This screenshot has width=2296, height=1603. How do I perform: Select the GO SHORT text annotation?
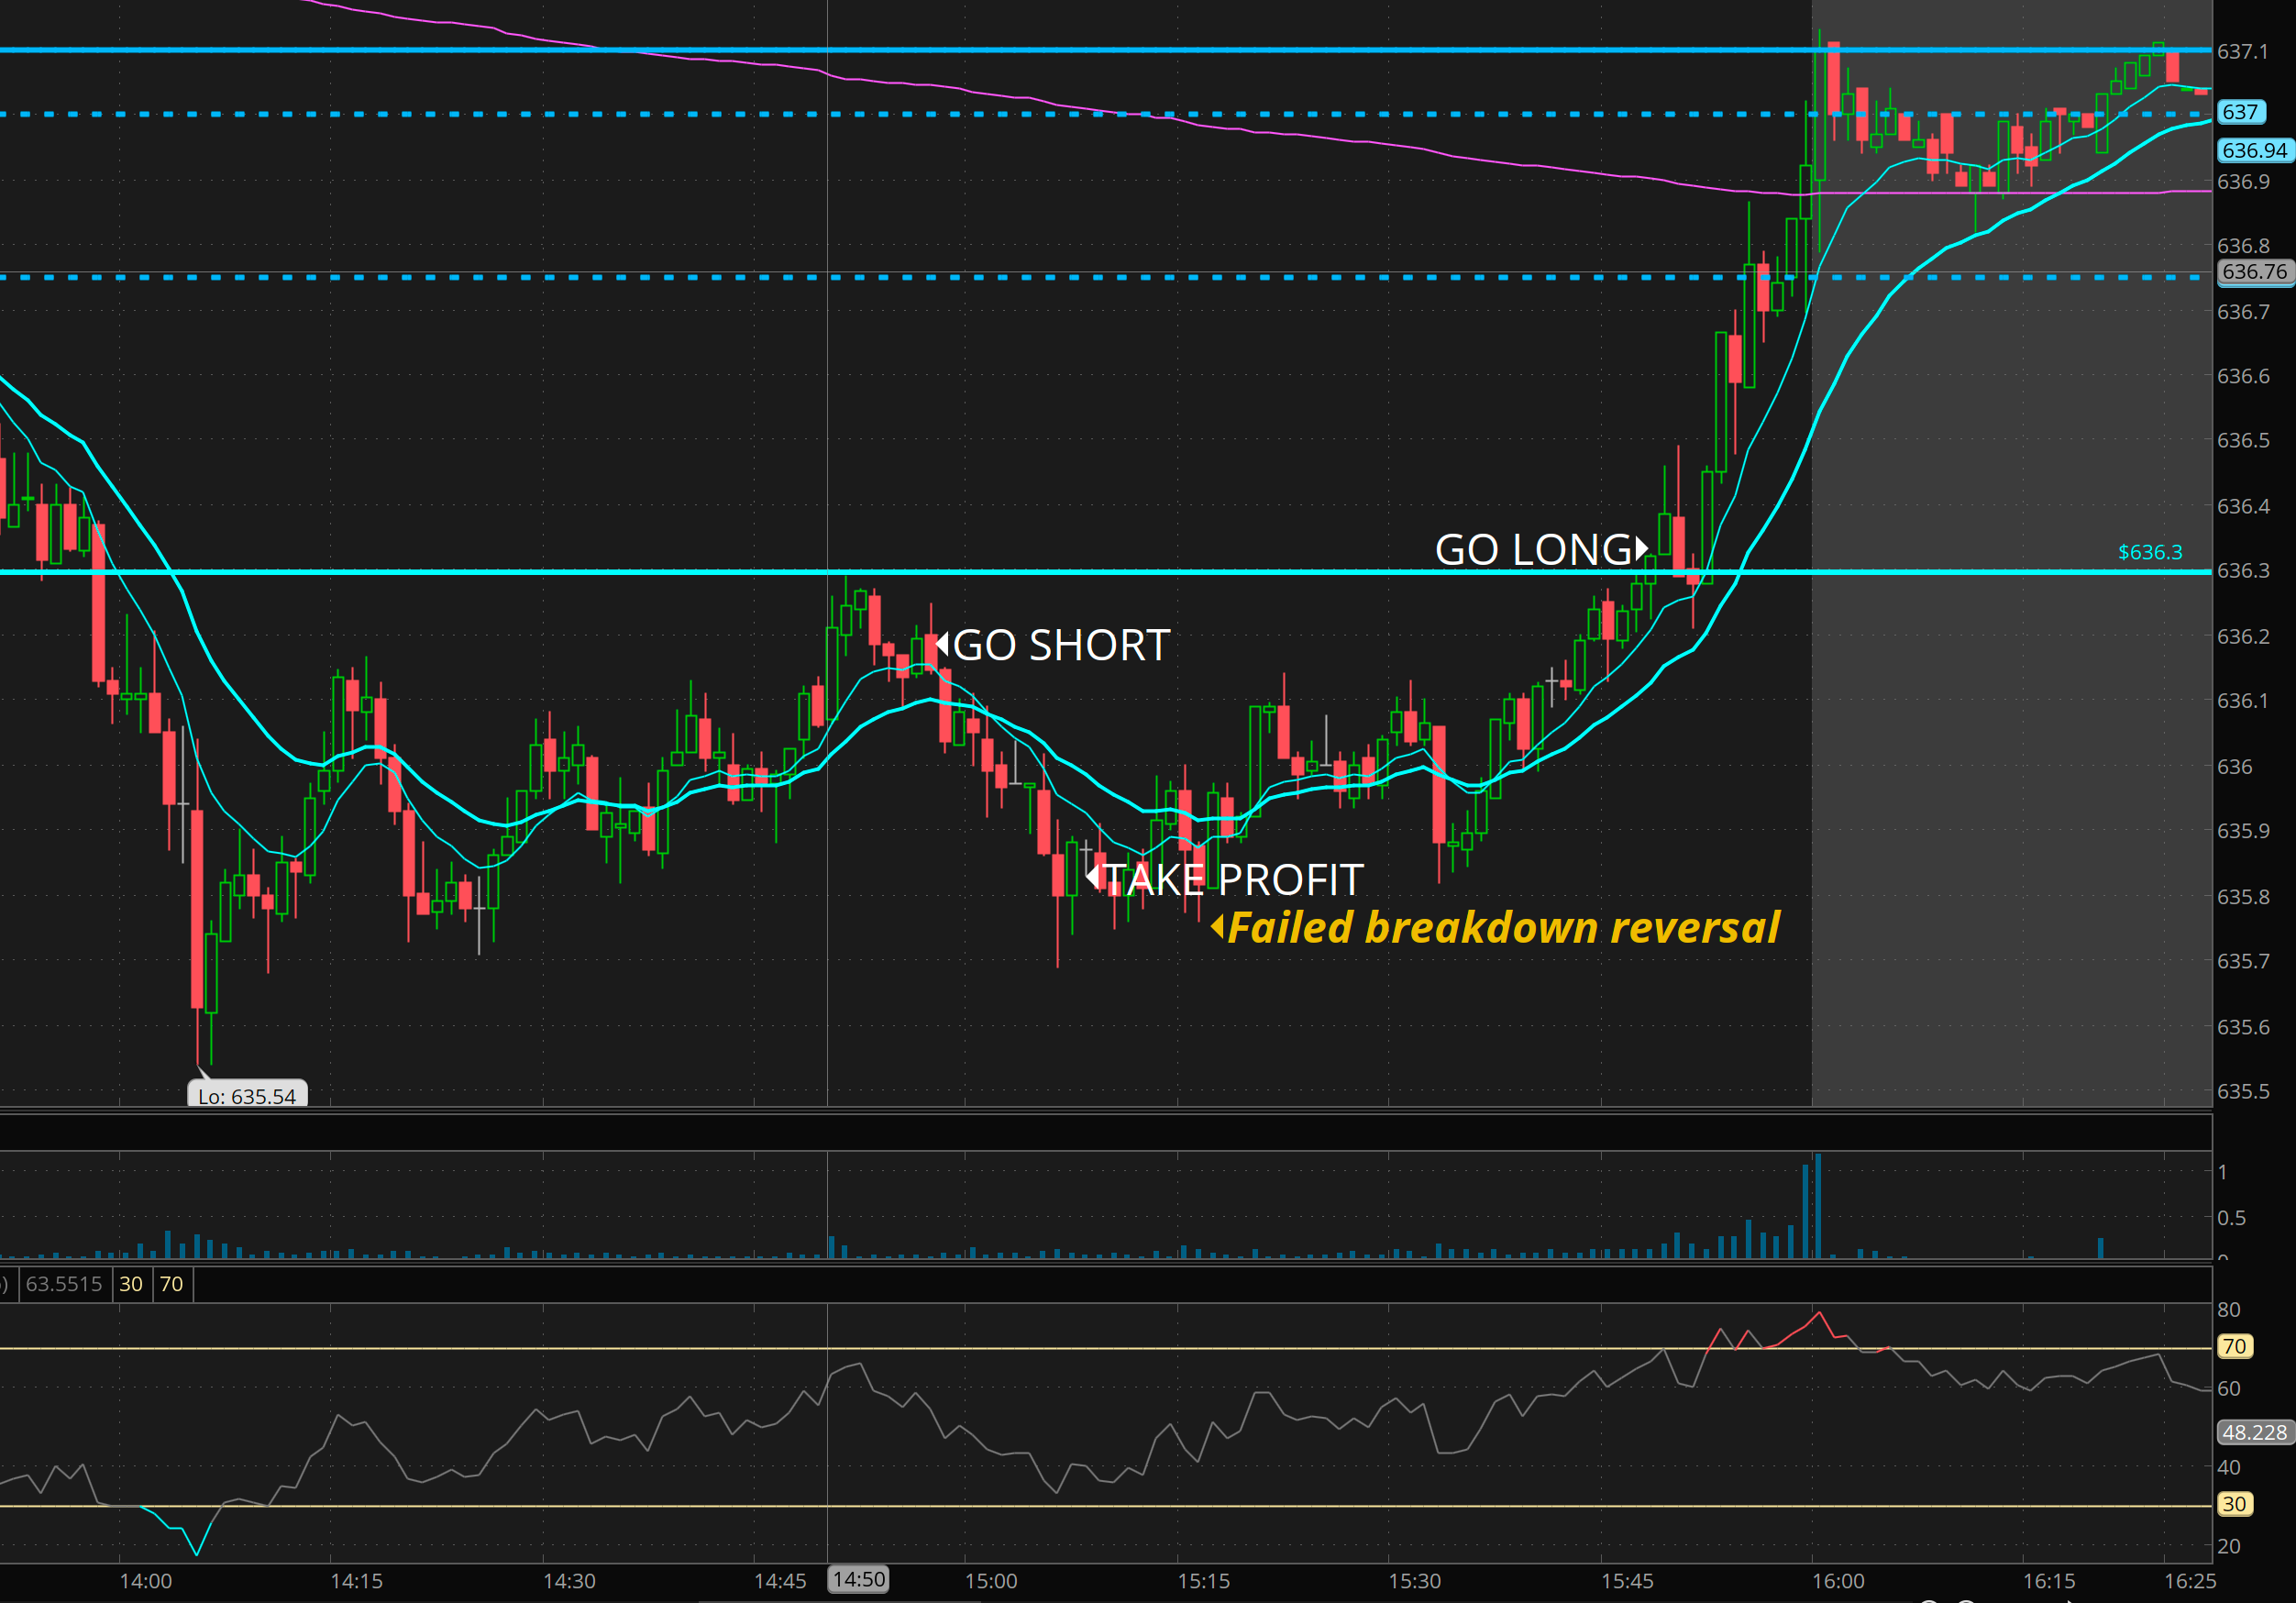(1061, 645)
